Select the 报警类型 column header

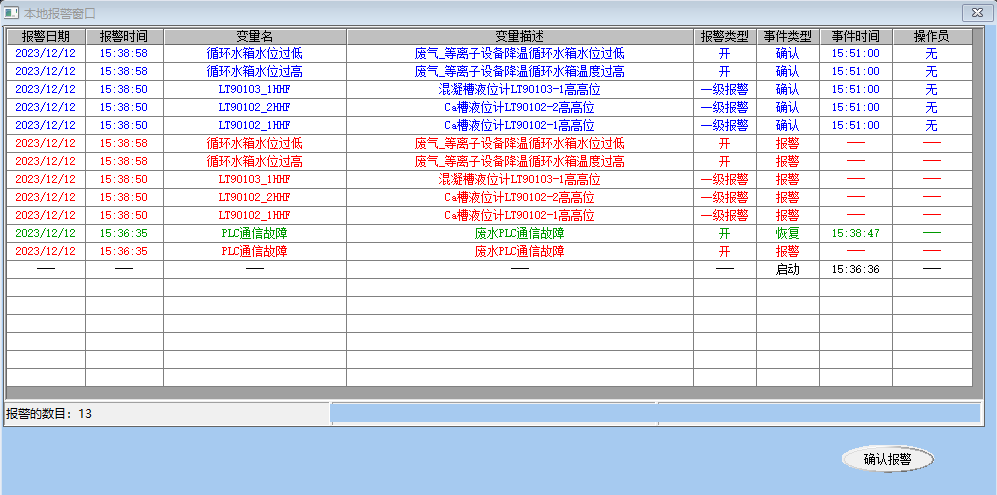pyautogui.click(x=724, y=36)
